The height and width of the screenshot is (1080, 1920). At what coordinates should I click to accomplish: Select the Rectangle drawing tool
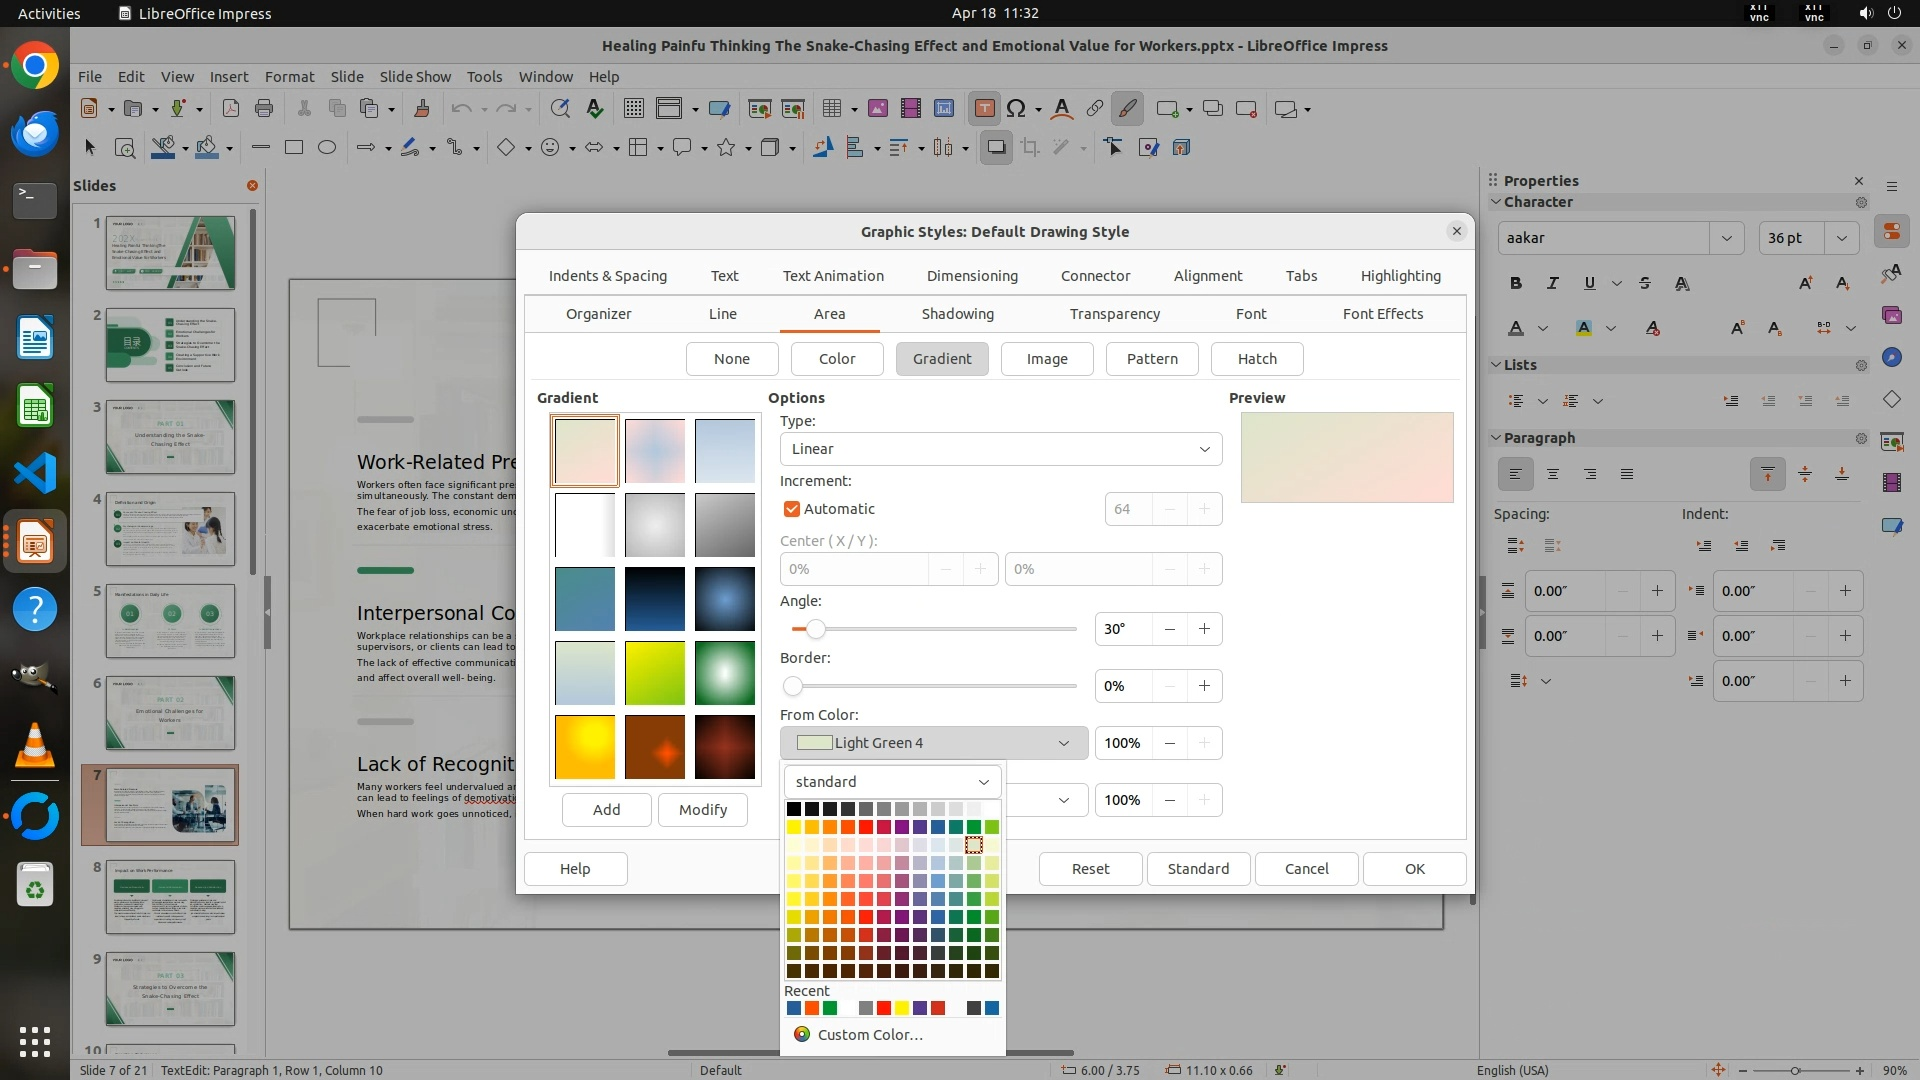pos(293,148)
